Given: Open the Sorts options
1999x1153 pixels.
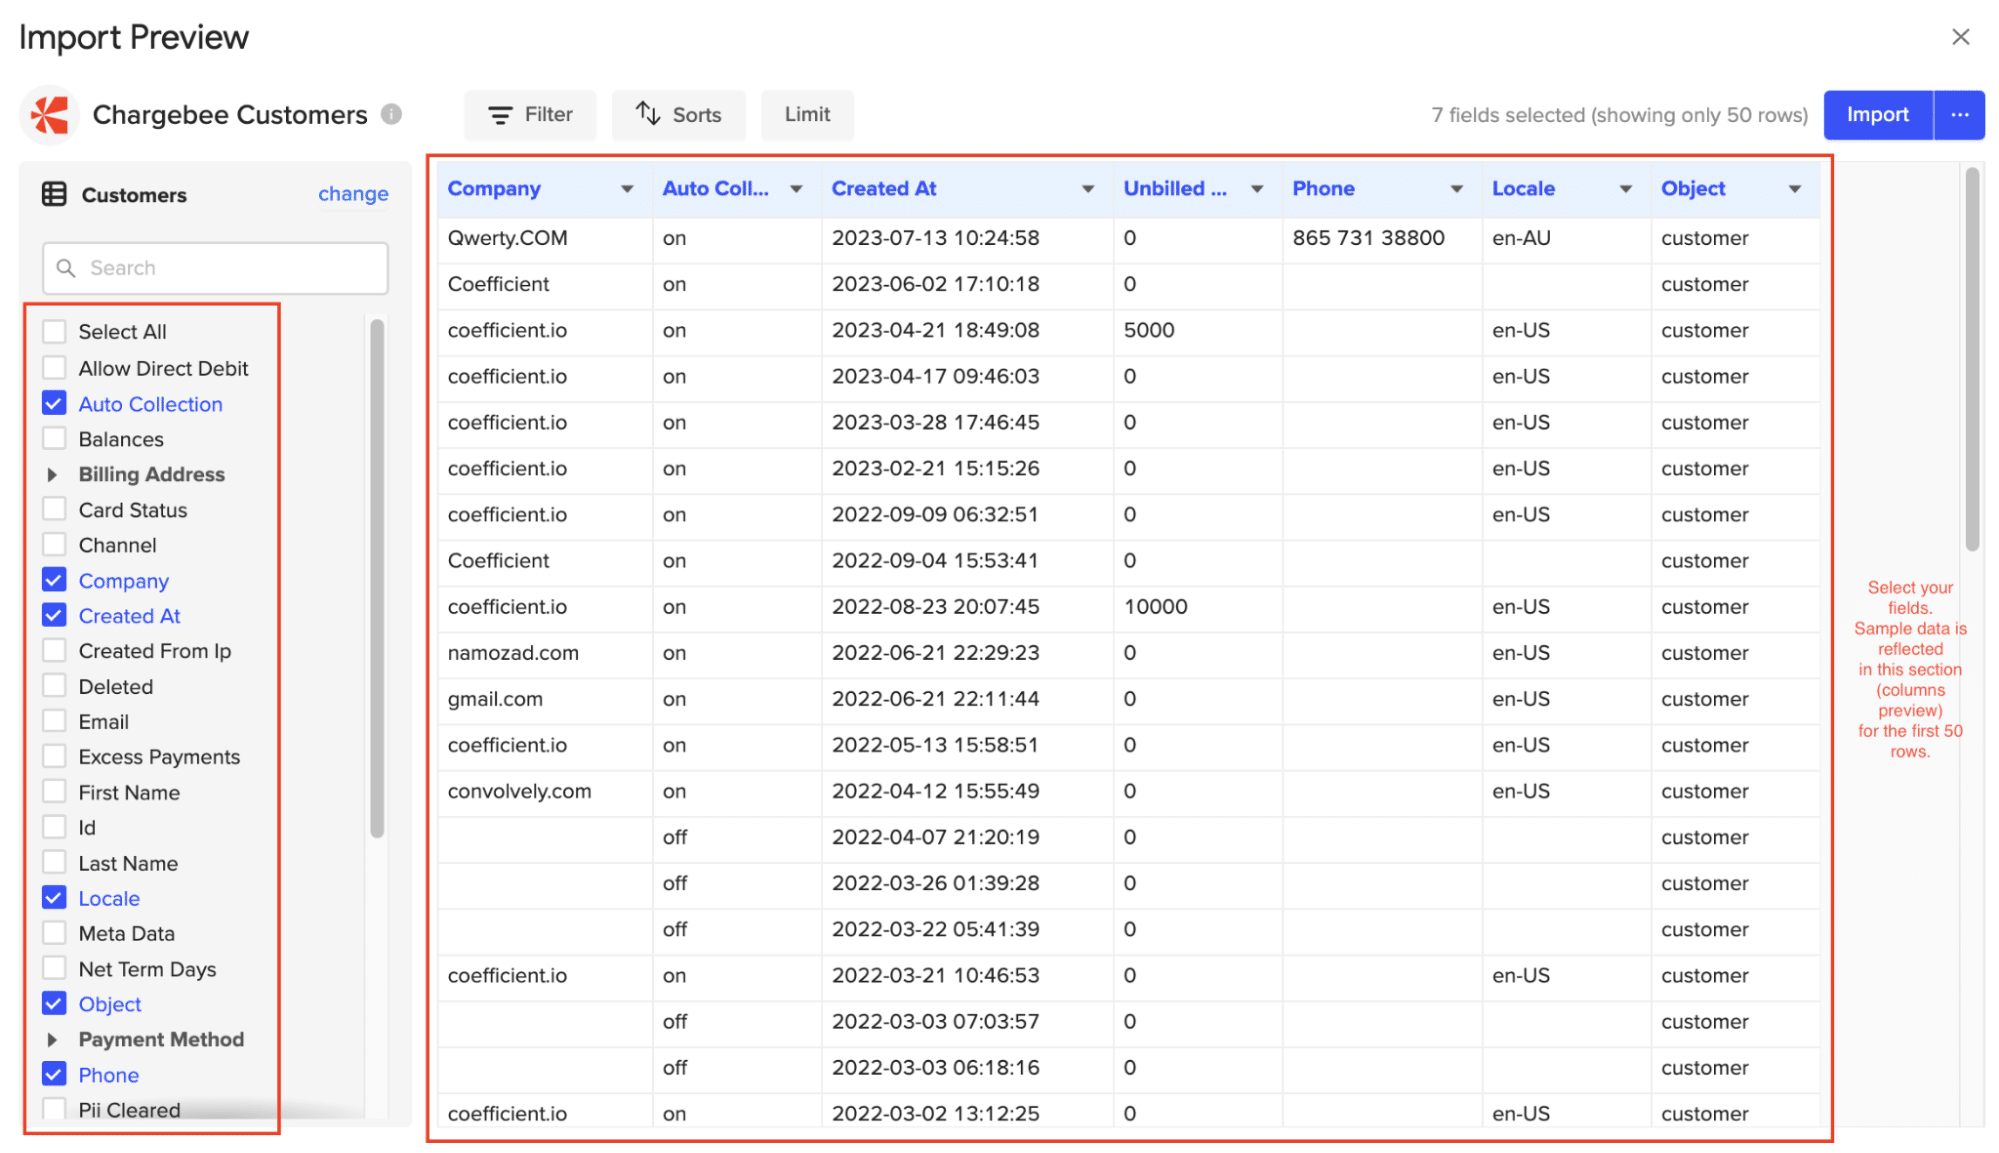Looking at the screenshot, I should pyautogui.click(x=679, y=115).
